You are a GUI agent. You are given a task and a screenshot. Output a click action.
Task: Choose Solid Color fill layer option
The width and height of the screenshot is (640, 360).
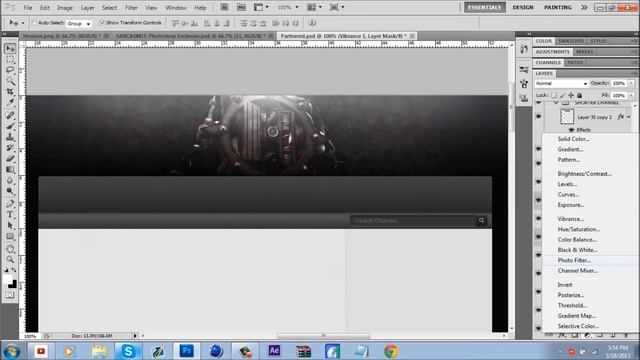[x=573, y=139]
